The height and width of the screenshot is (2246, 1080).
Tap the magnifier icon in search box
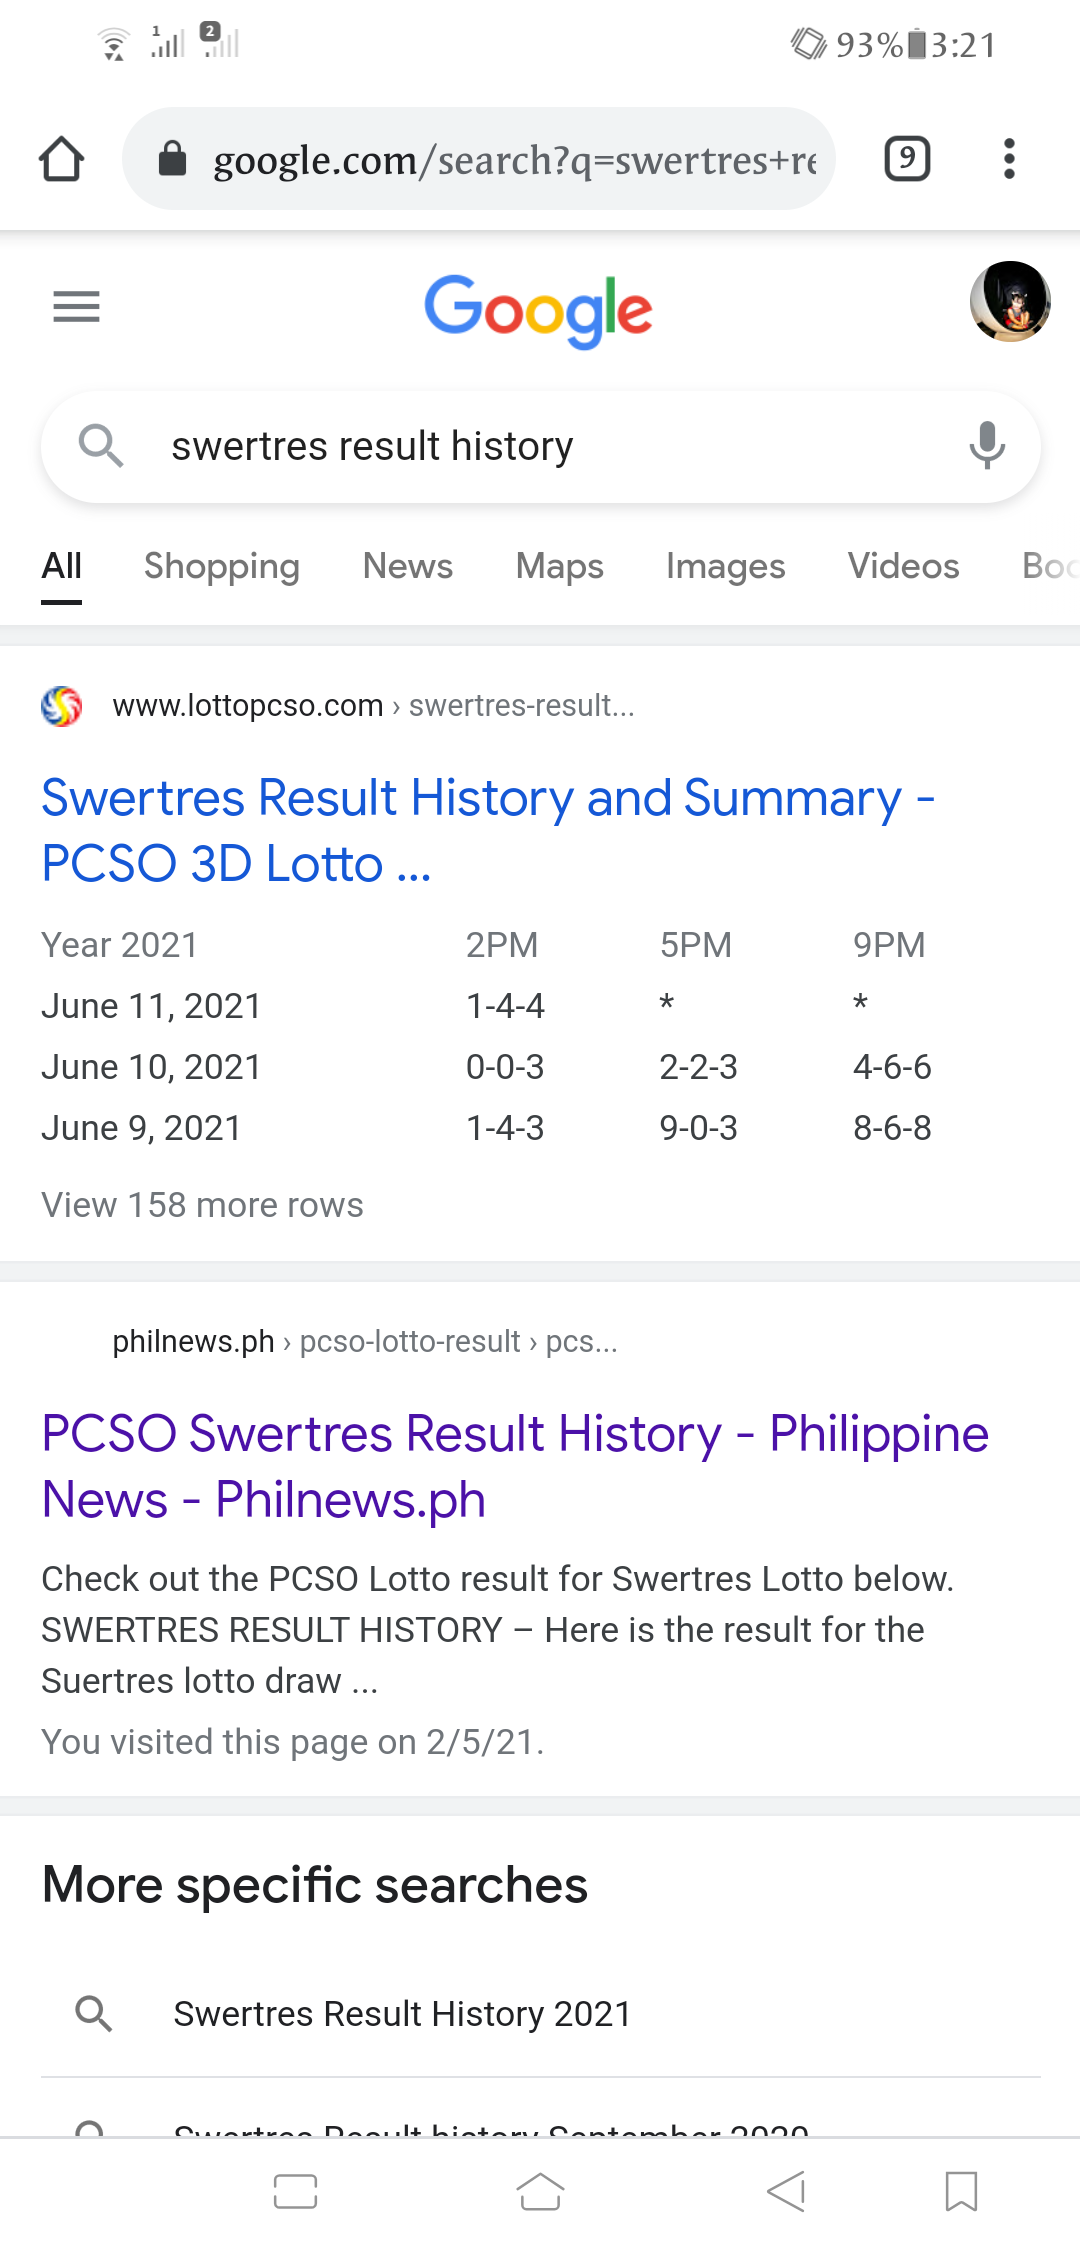(x=101, y=445)
